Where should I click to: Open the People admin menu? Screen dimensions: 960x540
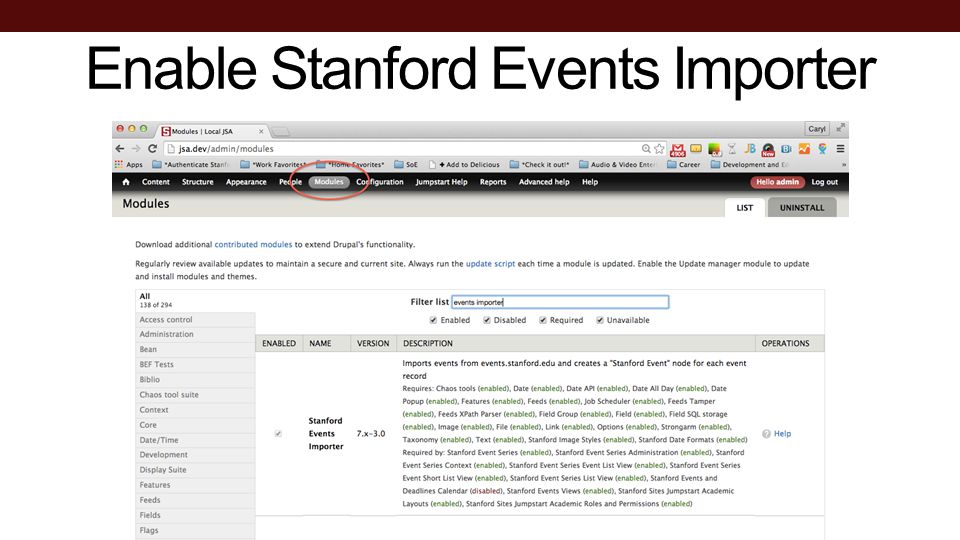tap(290, 182)
